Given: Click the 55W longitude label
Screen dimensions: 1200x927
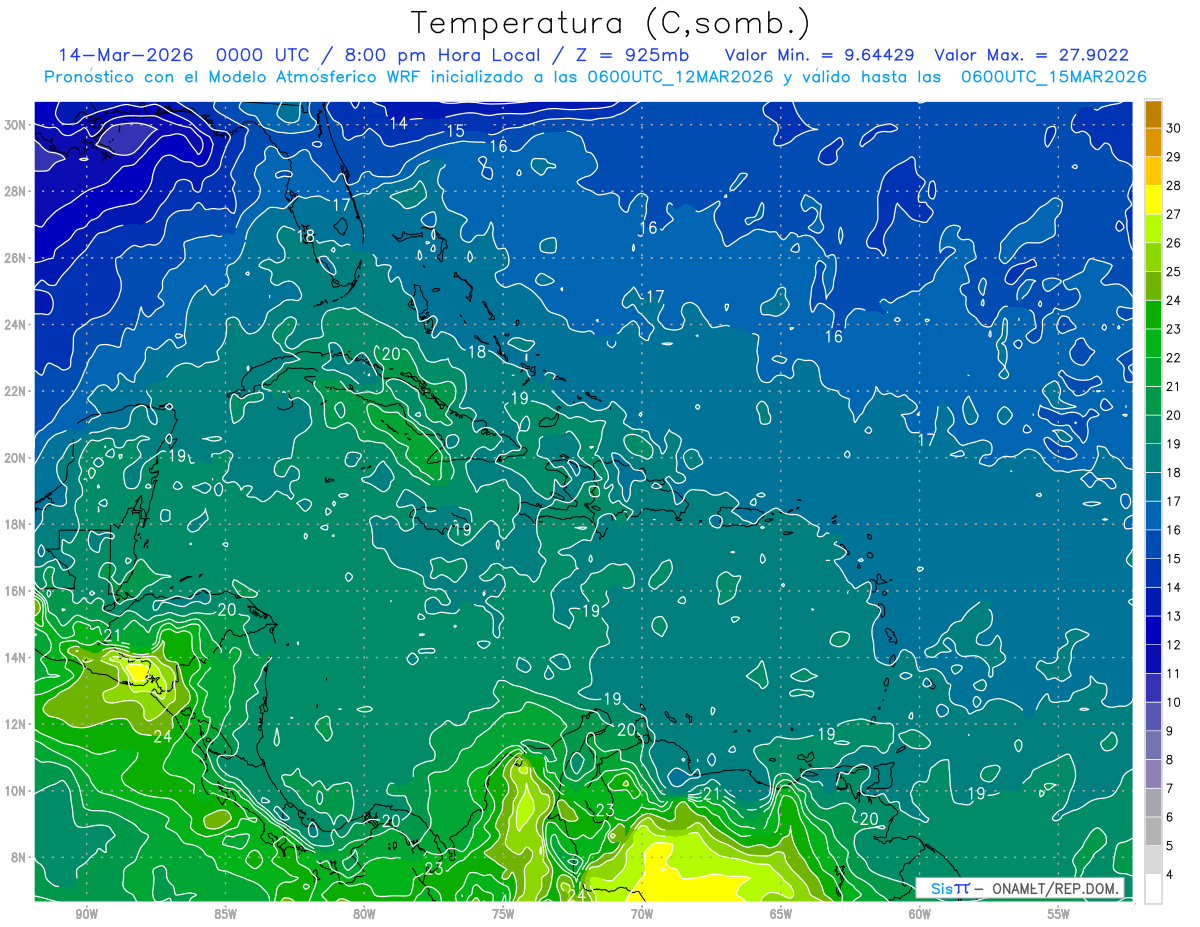Looking at the screenshot, I should coord(1059,914).
